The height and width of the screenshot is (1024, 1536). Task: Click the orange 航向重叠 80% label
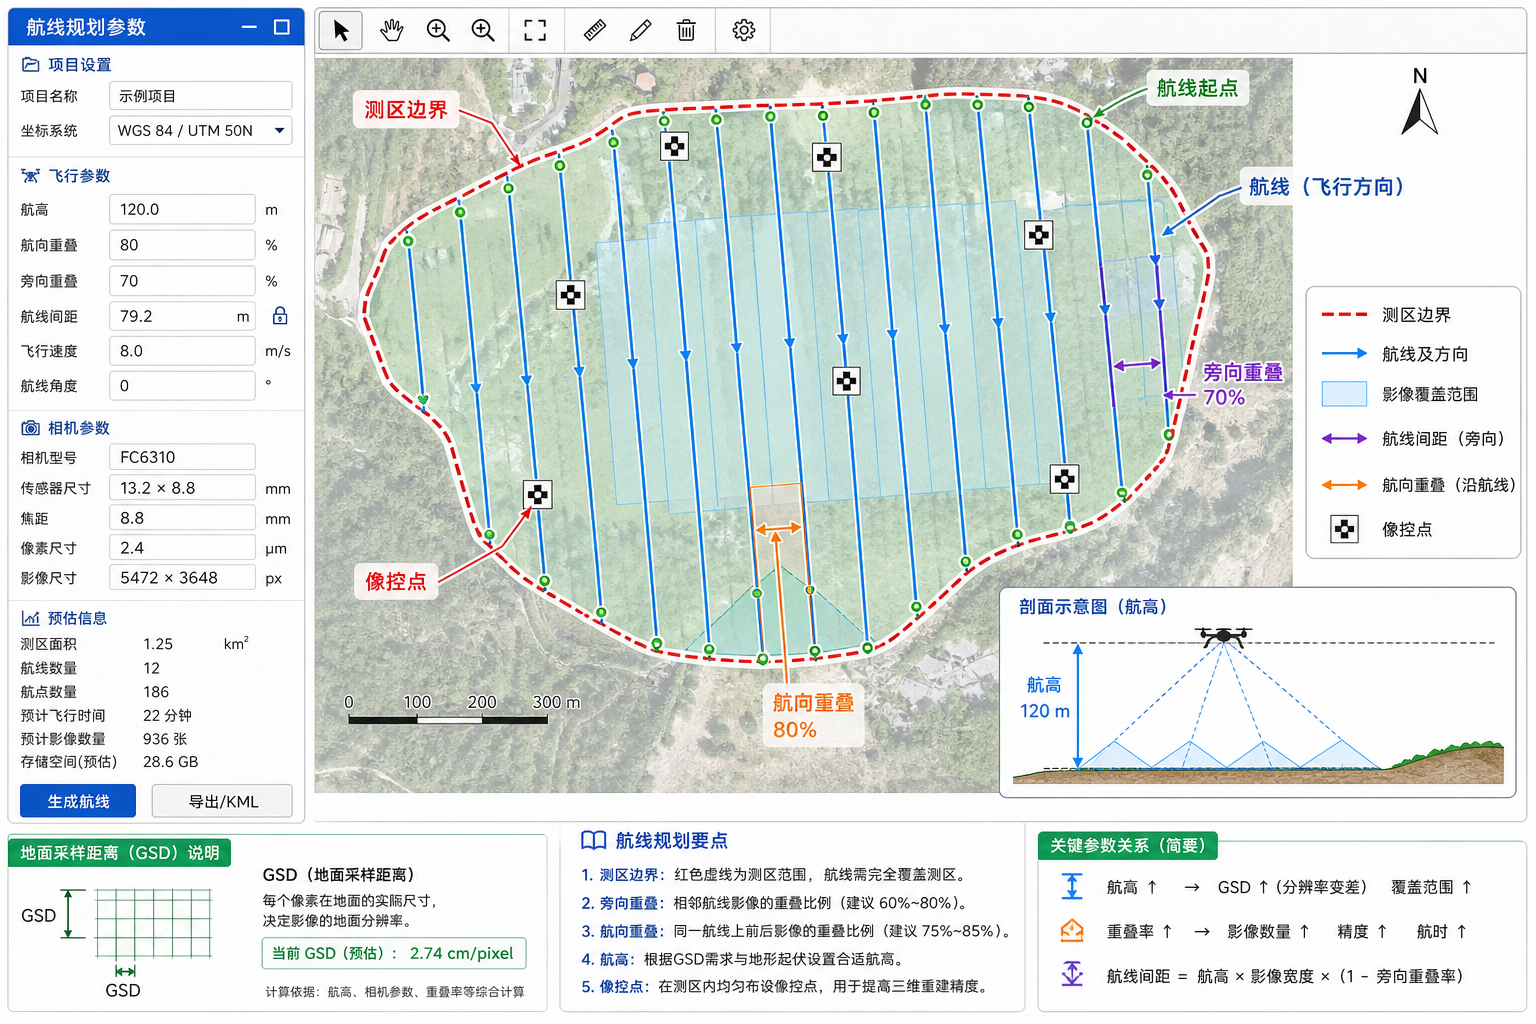click(813, 716)
